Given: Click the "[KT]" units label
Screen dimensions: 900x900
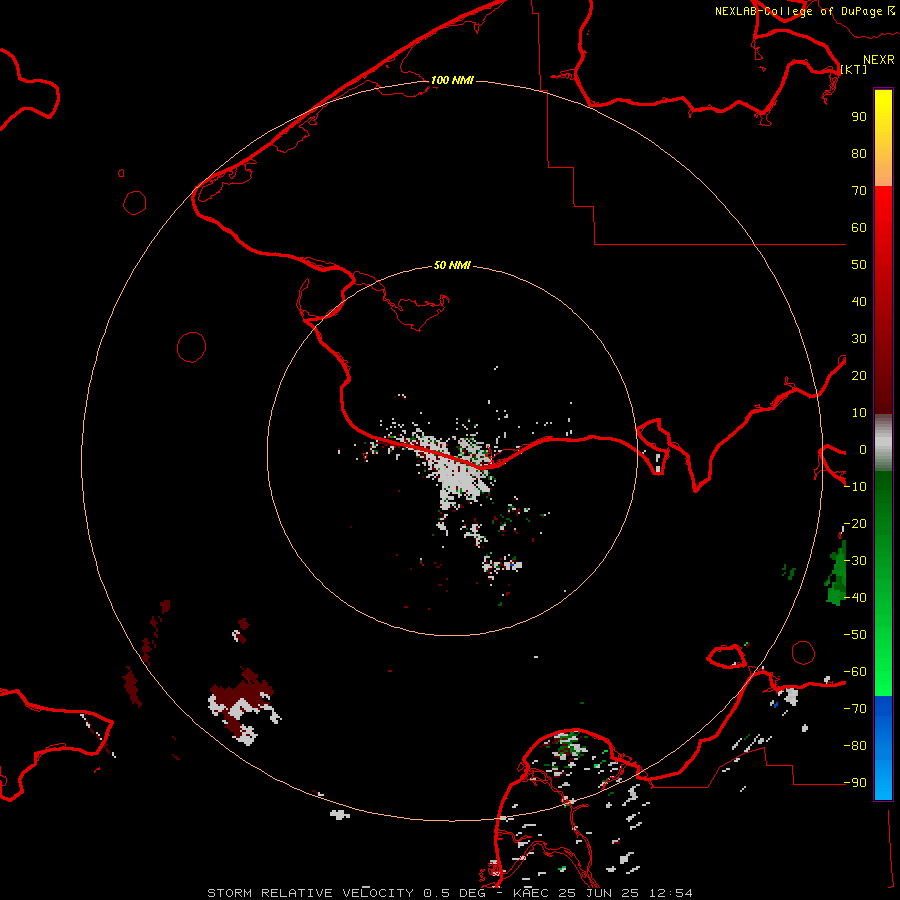Looking at the screenshot, I should pyautogui.click(x=854, y=69).
